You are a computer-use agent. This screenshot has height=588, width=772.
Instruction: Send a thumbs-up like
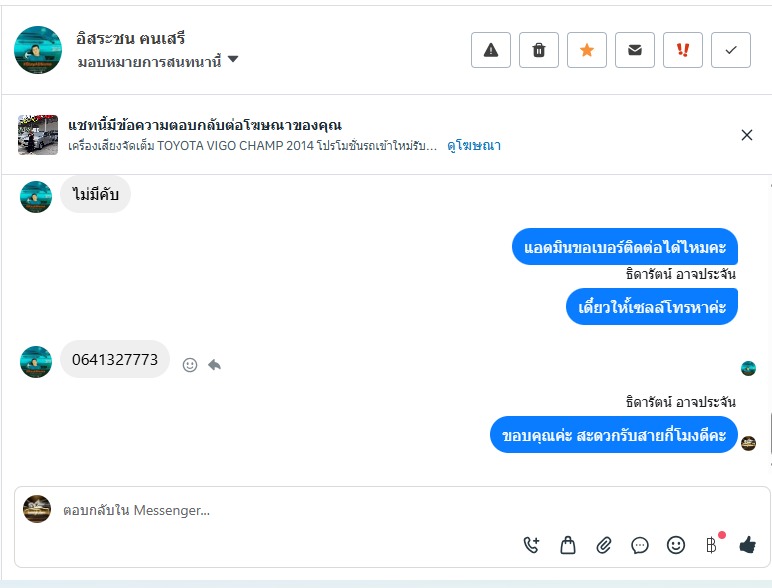pyautogui.click(x=747, y=545)
